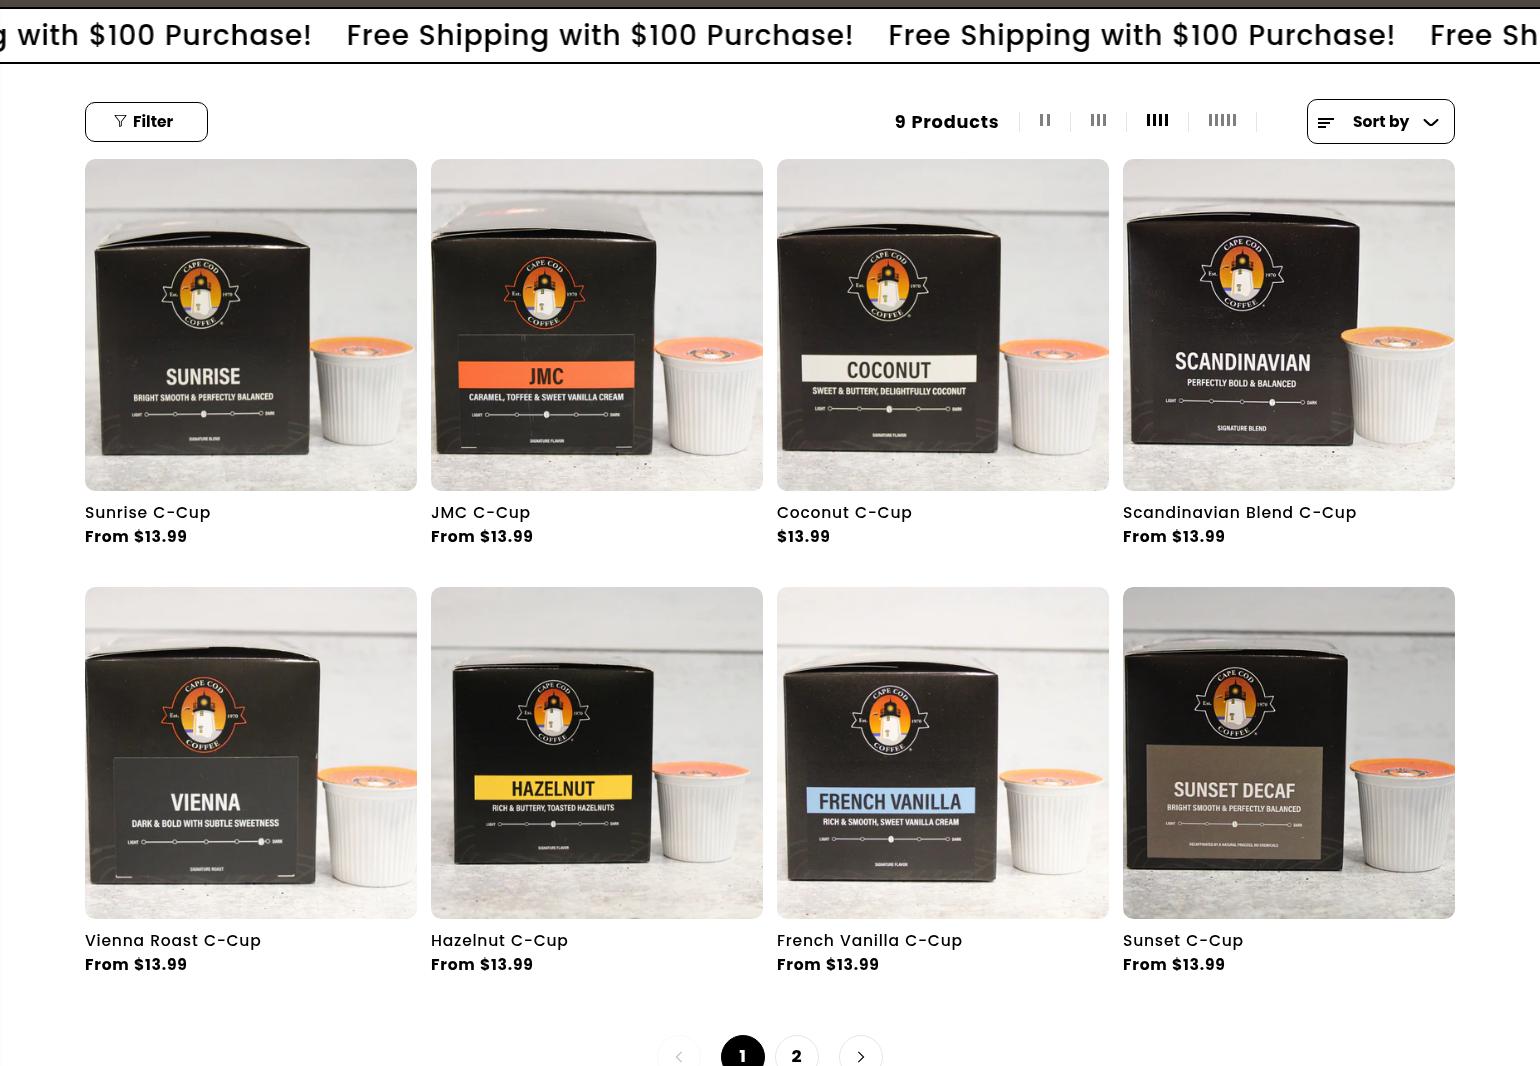Image resolution: width=1540 pixels, height=1066 pixels.
Task: Open Scandinavian Blend C-Cup link
Action: click(1239, 513)
